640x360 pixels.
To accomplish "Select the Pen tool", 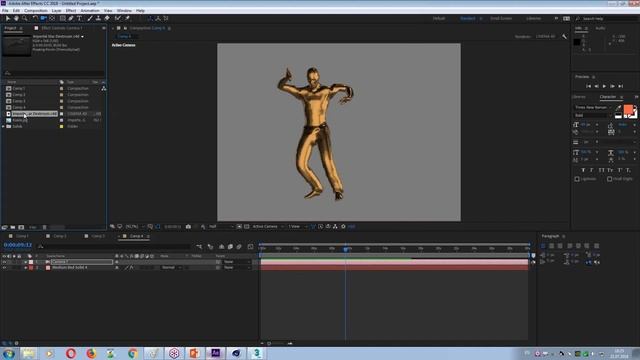I will click(71, 18).
